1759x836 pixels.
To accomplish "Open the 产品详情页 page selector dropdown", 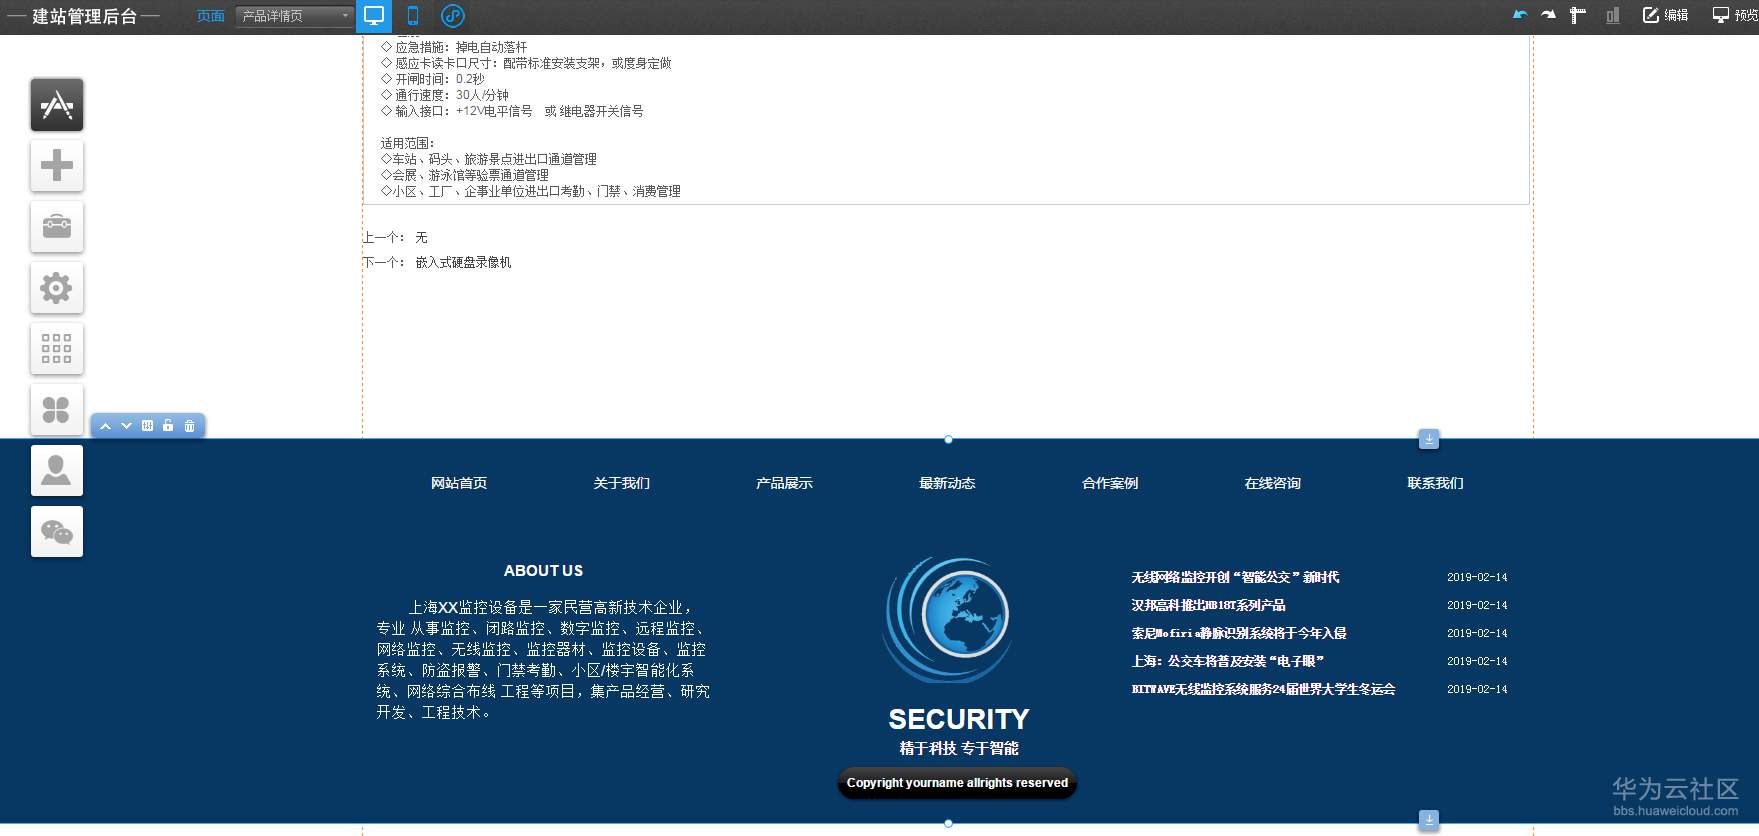I will 295,16.
